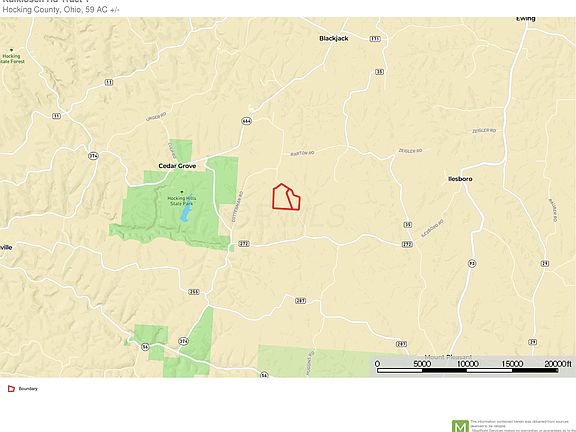The height and width of the screenshot is (432, 576).
Task: Click the route 272 shield near Ilesboro Rd
Action: point(407,244)
